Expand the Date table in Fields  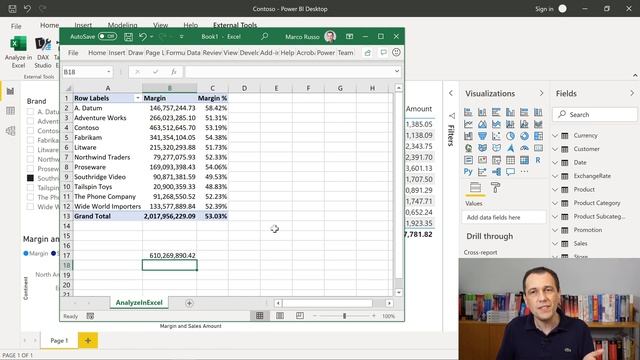pos(555,162)
